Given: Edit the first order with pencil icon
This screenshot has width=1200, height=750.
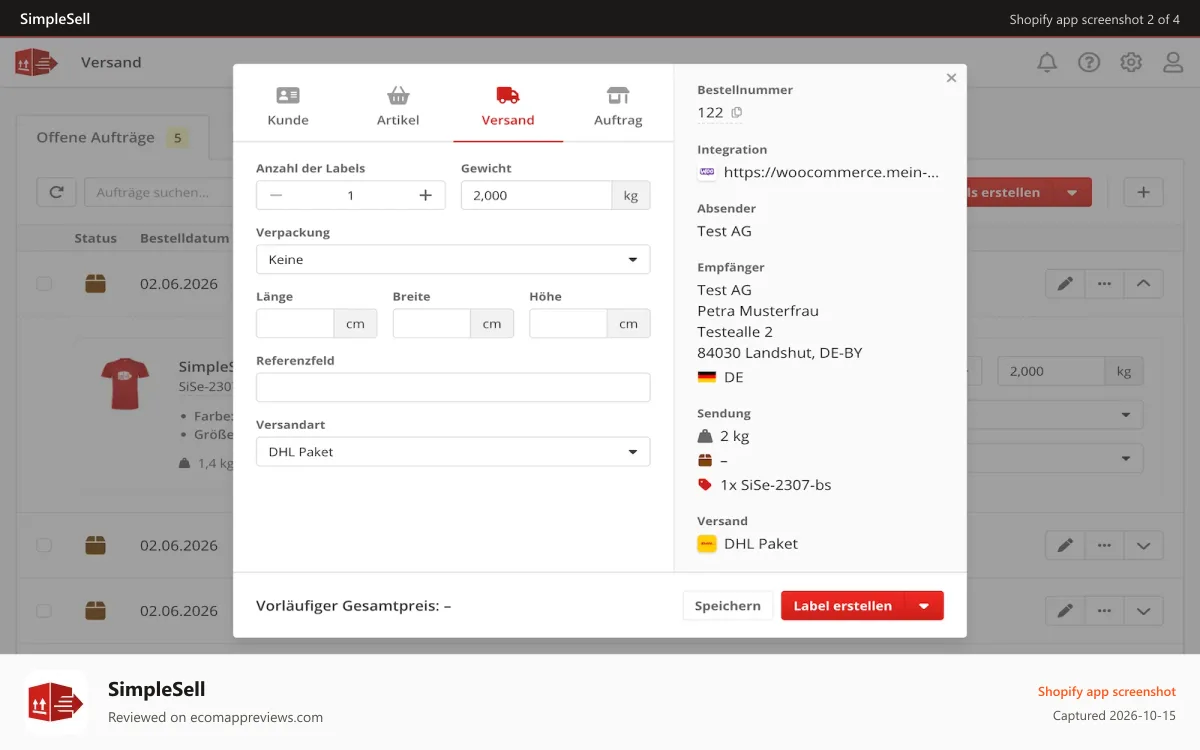Looking at the screenshot, I should coord(1065,284).
